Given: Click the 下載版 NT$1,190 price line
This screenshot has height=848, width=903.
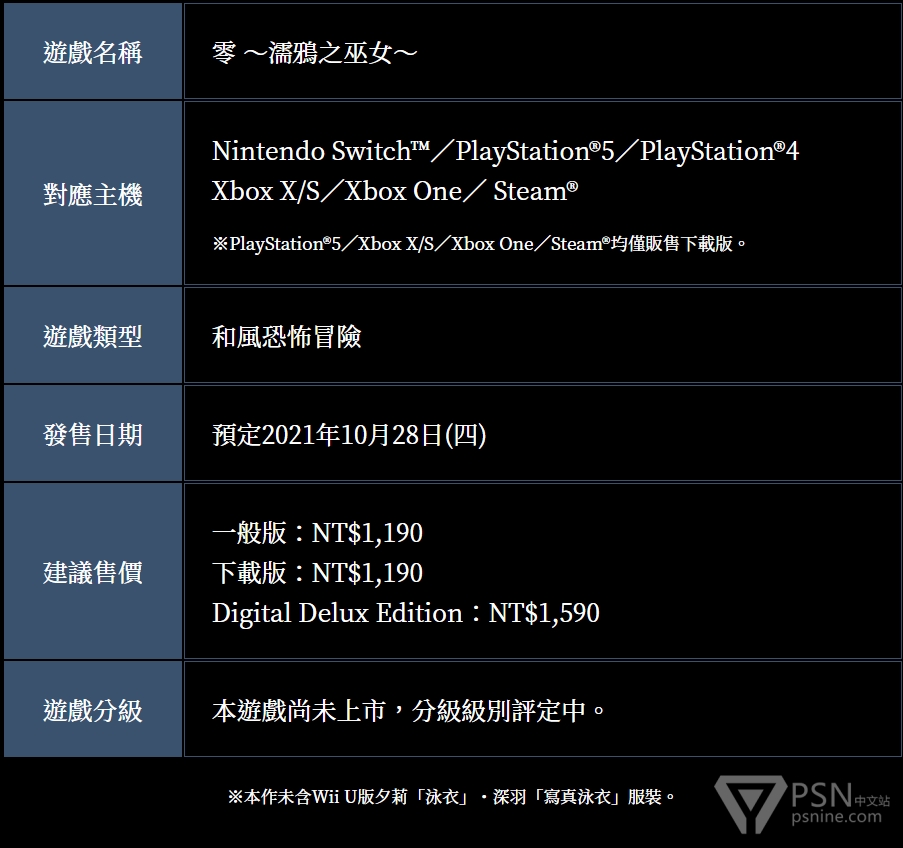Looking at the screenshot, I should click(x=317, y=572).
